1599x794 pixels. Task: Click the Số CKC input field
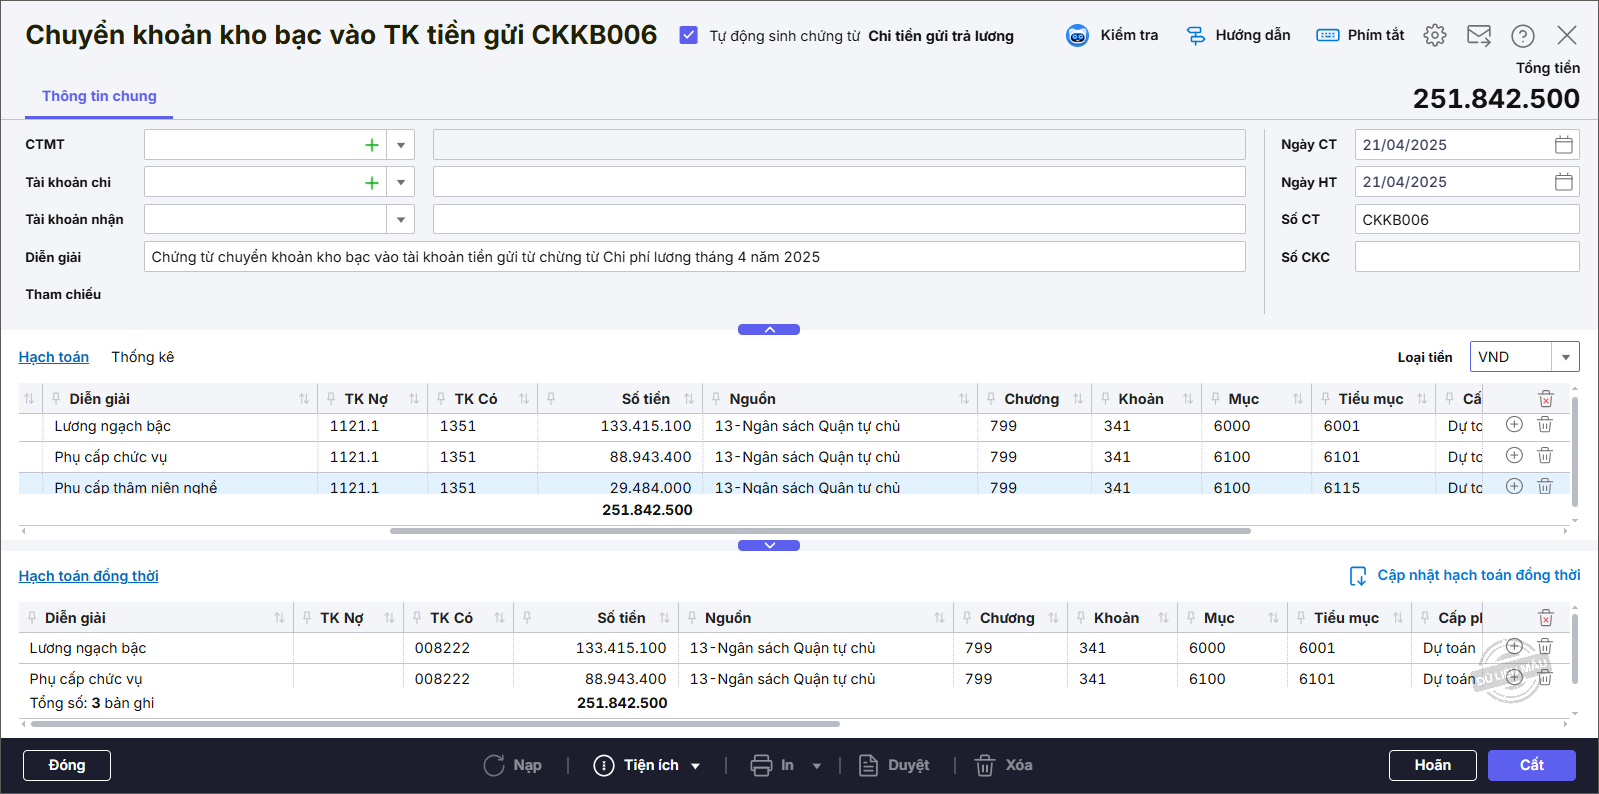tap(1466, 257)
